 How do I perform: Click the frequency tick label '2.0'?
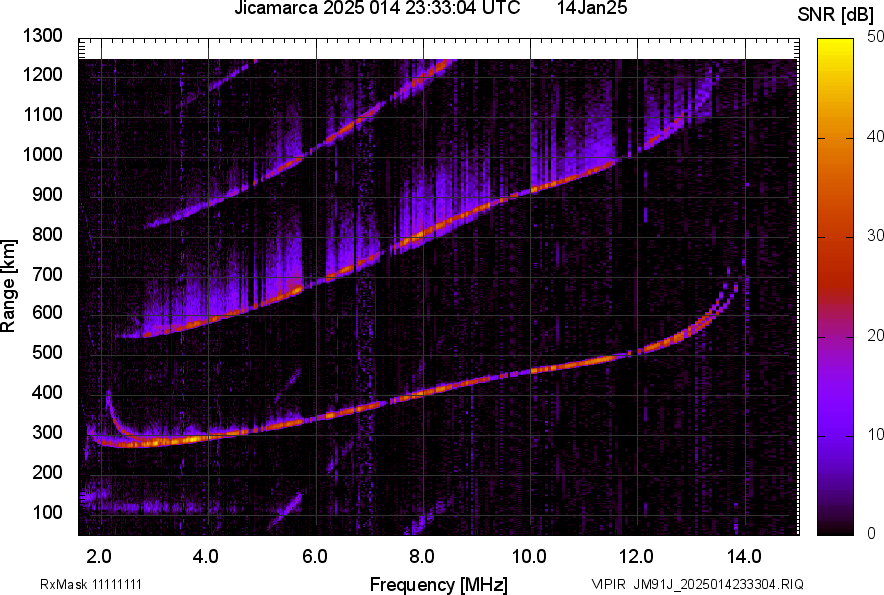pyautogui.click(x=99, y=557)
